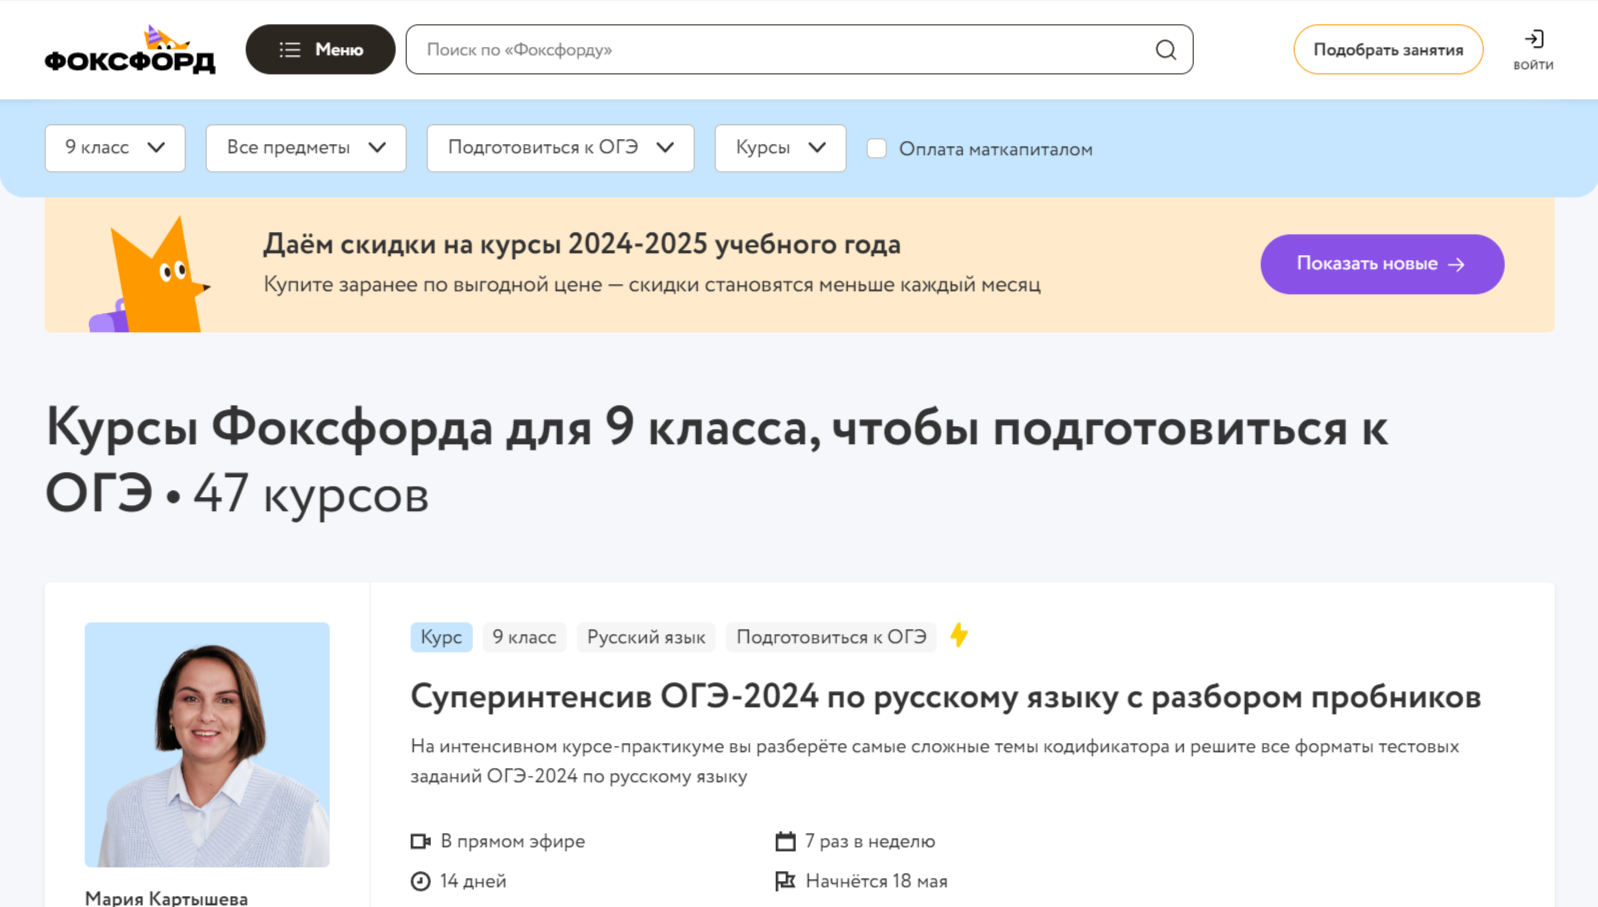
Task: Click the В прямом эфире camera icon
Action: 420,842
